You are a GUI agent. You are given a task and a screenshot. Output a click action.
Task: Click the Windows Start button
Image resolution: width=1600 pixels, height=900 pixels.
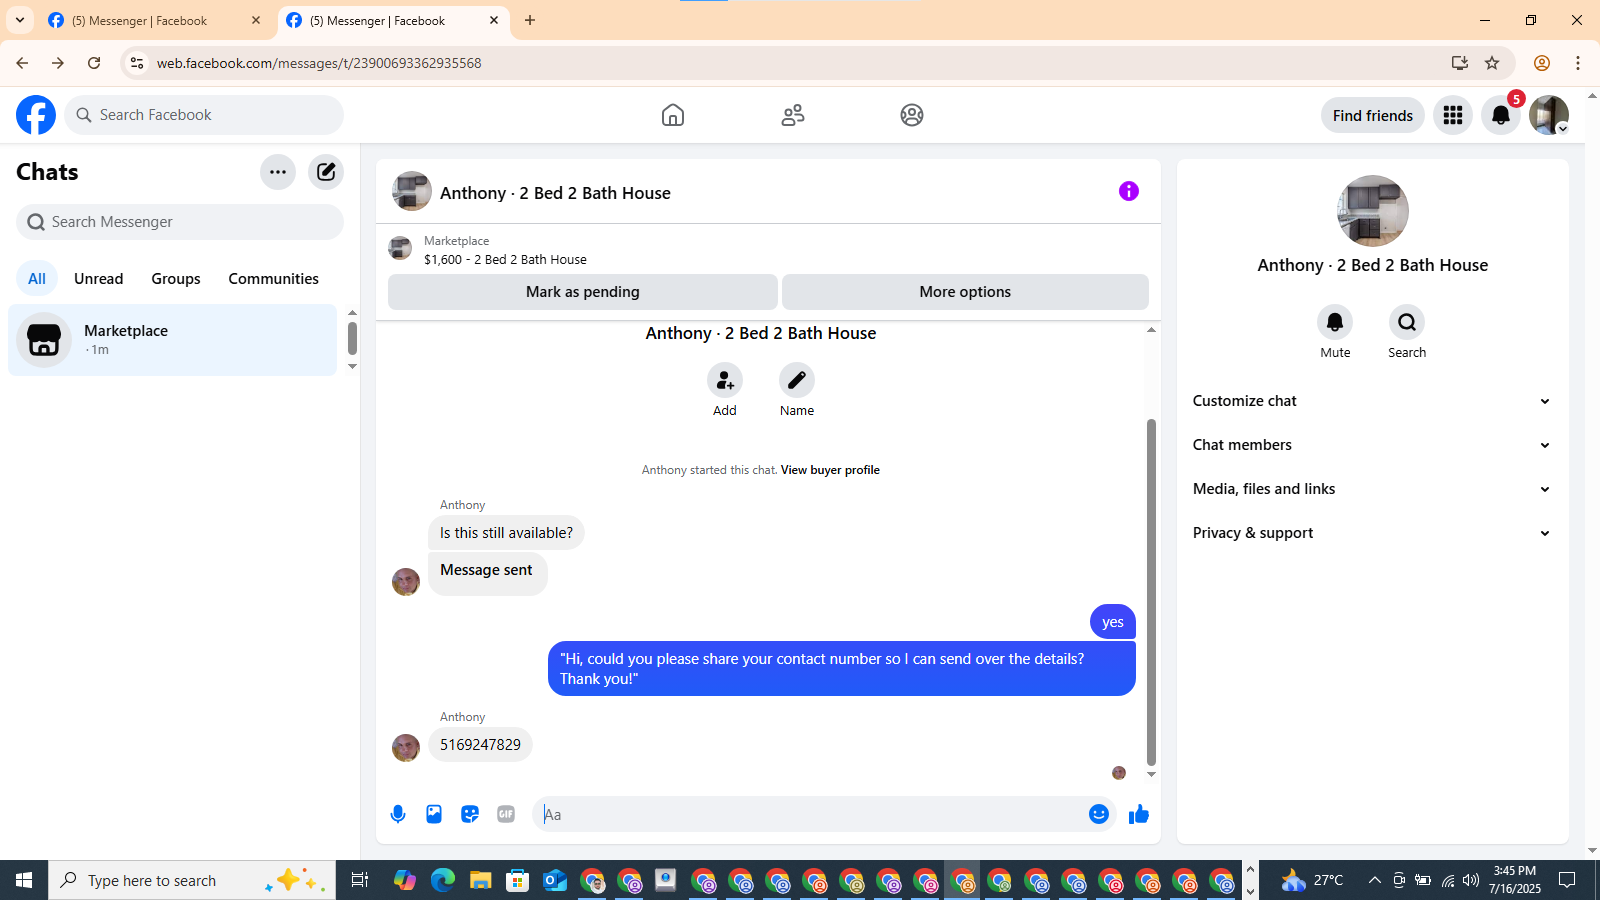24,880
